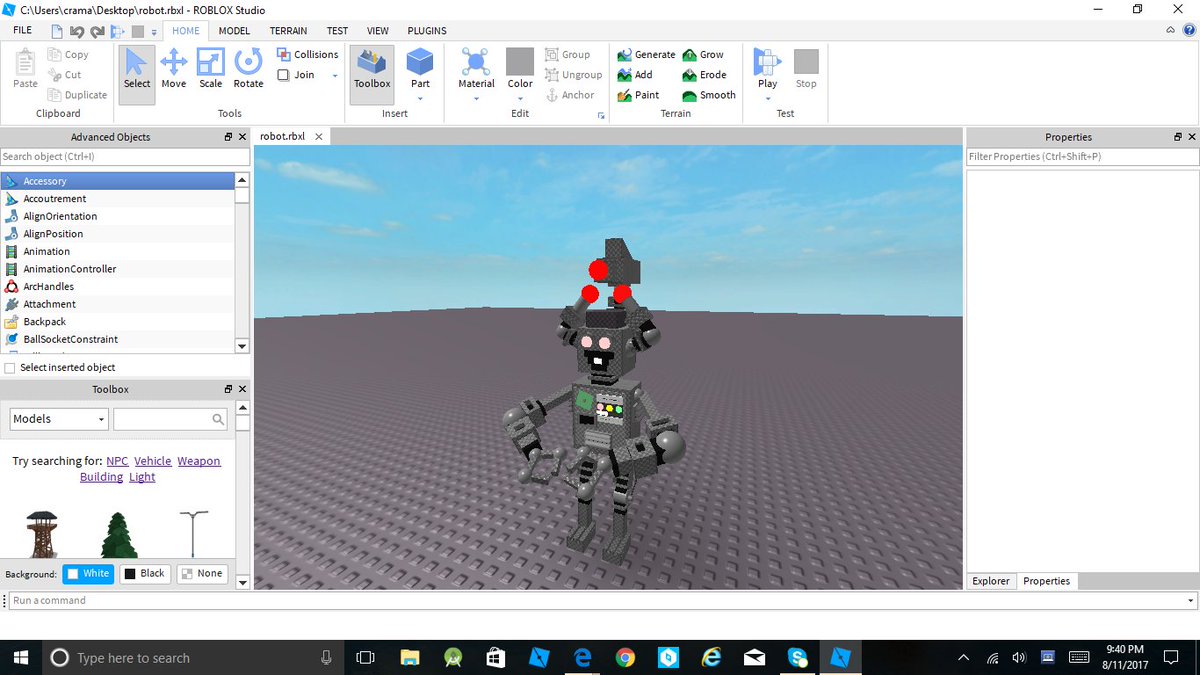Select the watchtower model thumbnail
This screenshot has height=675, width=1200.
point(42,534)
